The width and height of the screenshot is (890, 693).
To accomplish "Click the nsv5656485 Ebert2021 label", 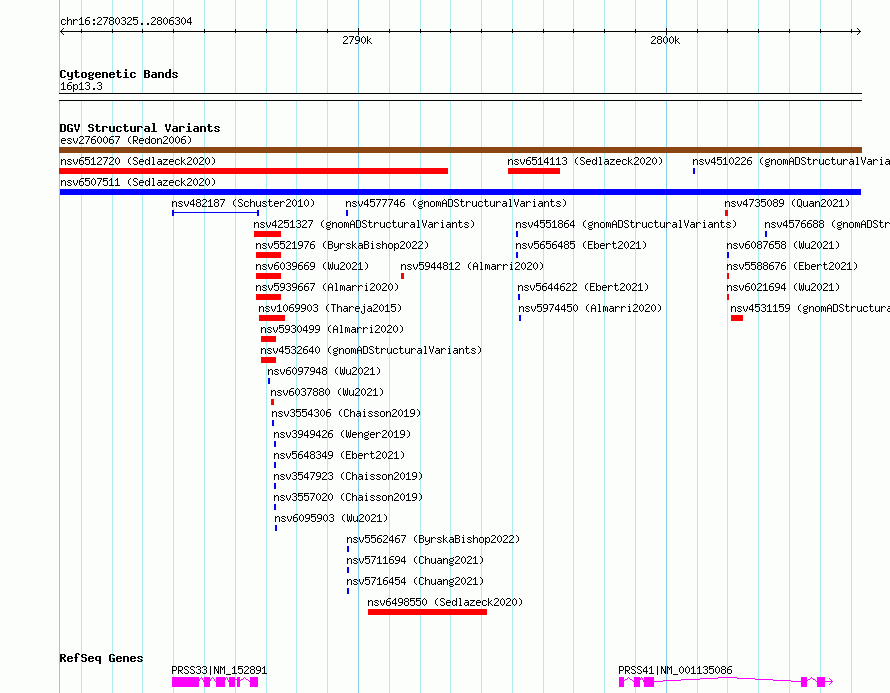I will point(581,245).
